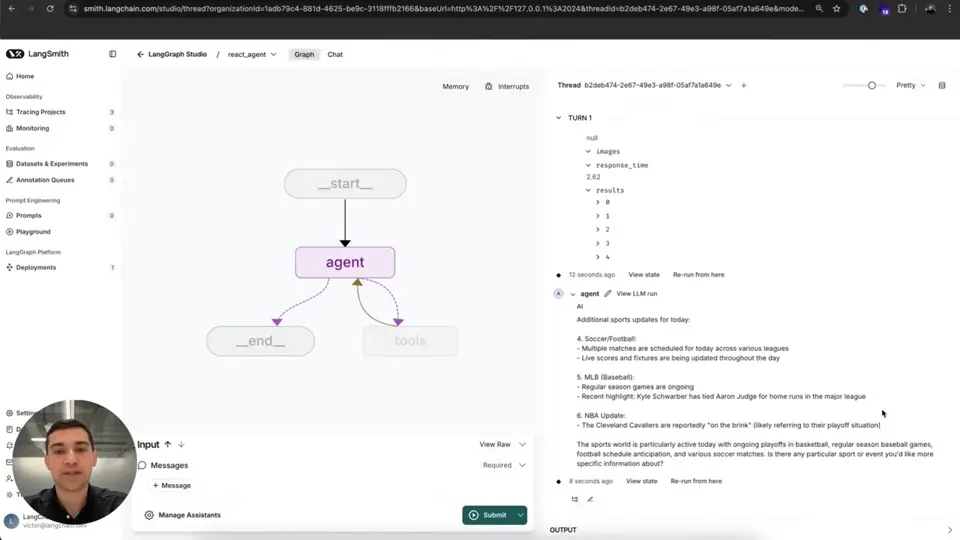The image size is (960, 540).
Task: Open Prompts page
Action: (29, 216)
